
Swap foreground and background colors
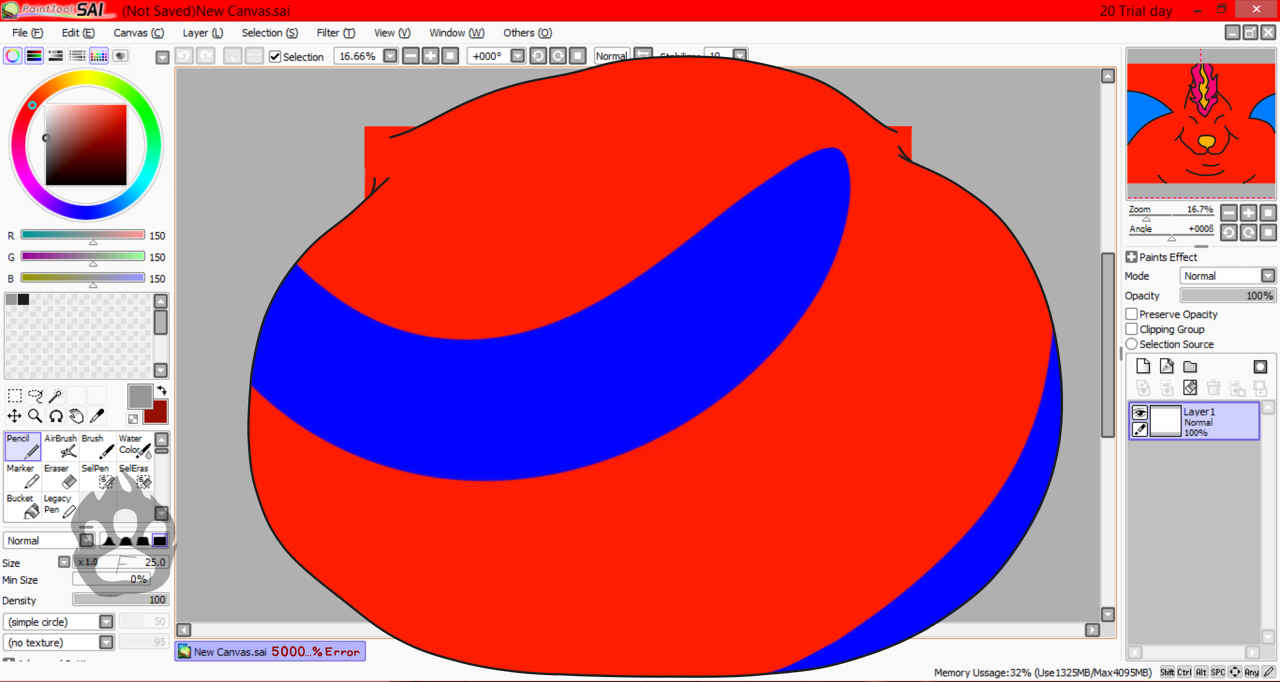click(x=161, y=391)
